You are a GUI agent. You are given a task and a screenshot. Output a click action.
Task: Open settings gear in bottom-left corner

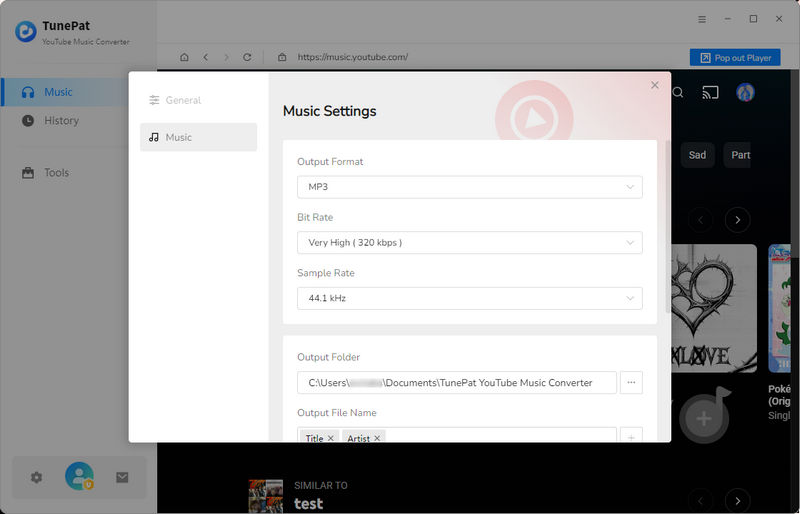(x=37, y=477)
